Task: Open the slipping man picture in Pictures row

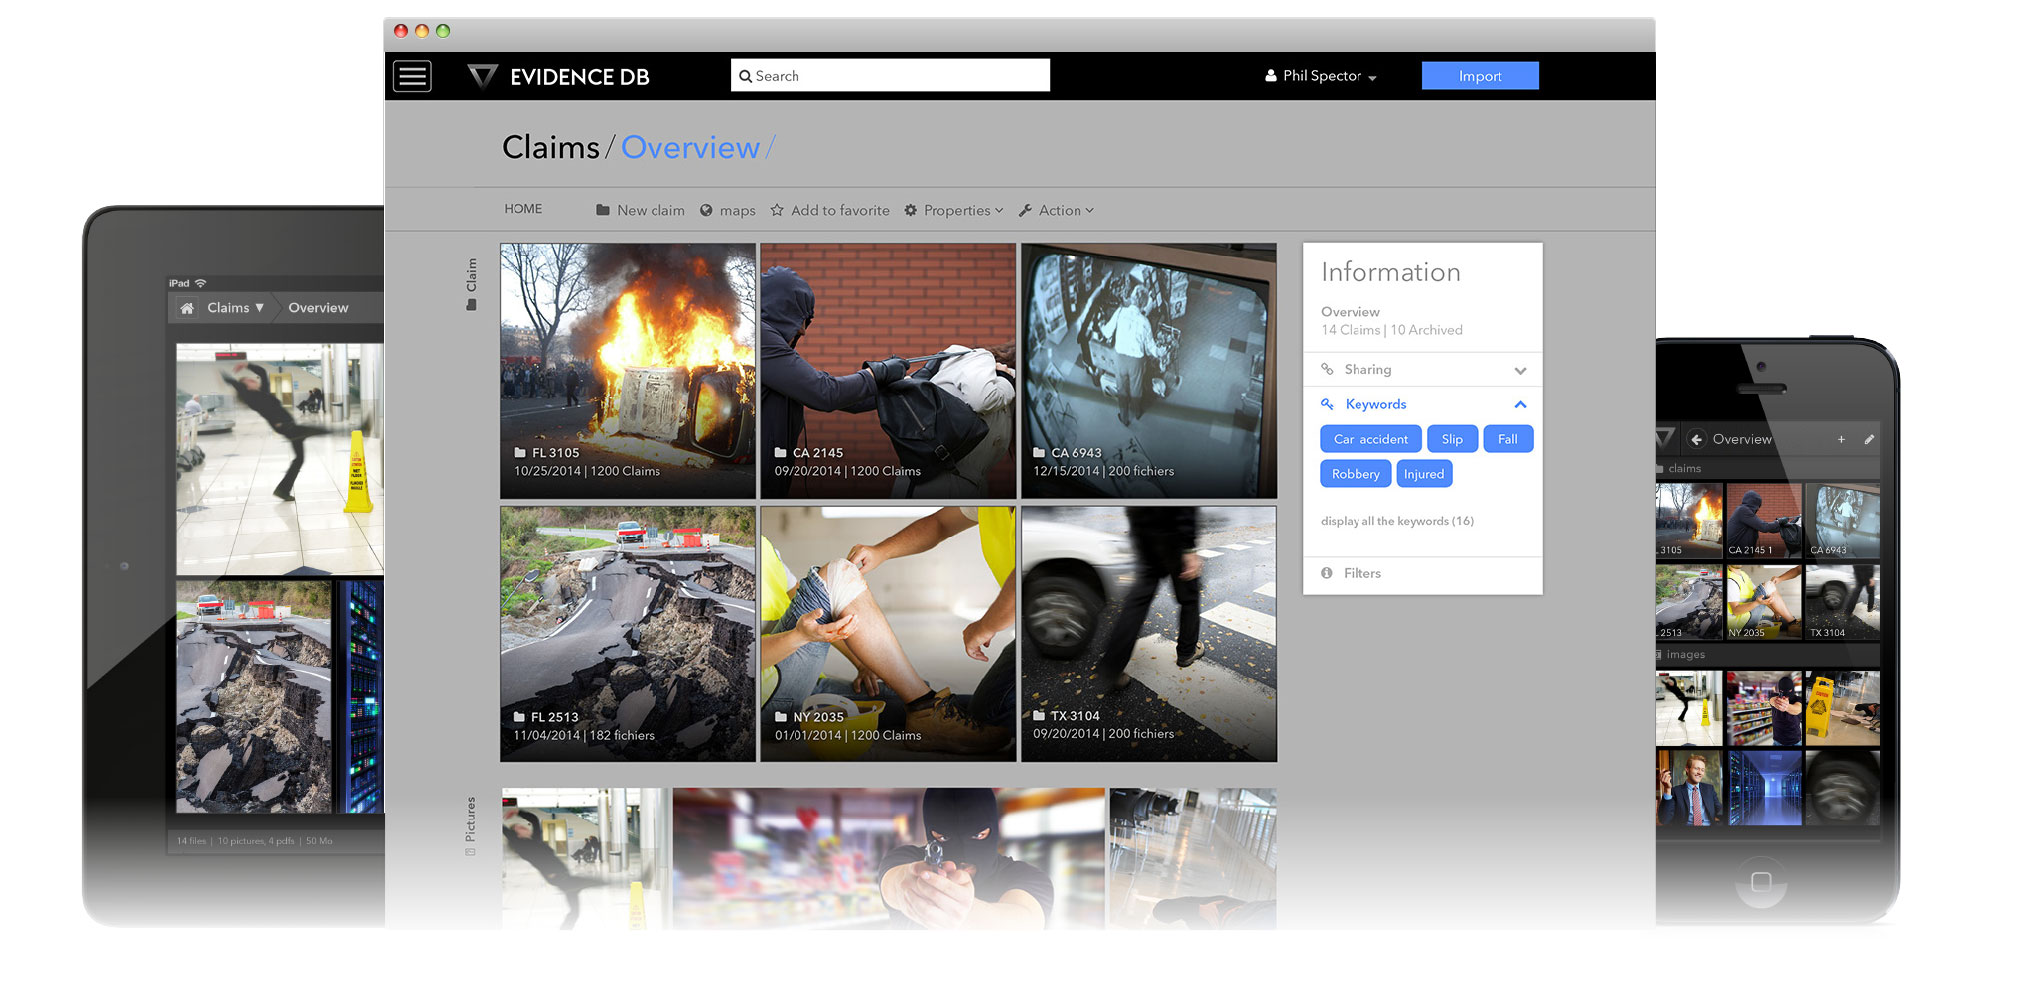Action: [585, 858]
